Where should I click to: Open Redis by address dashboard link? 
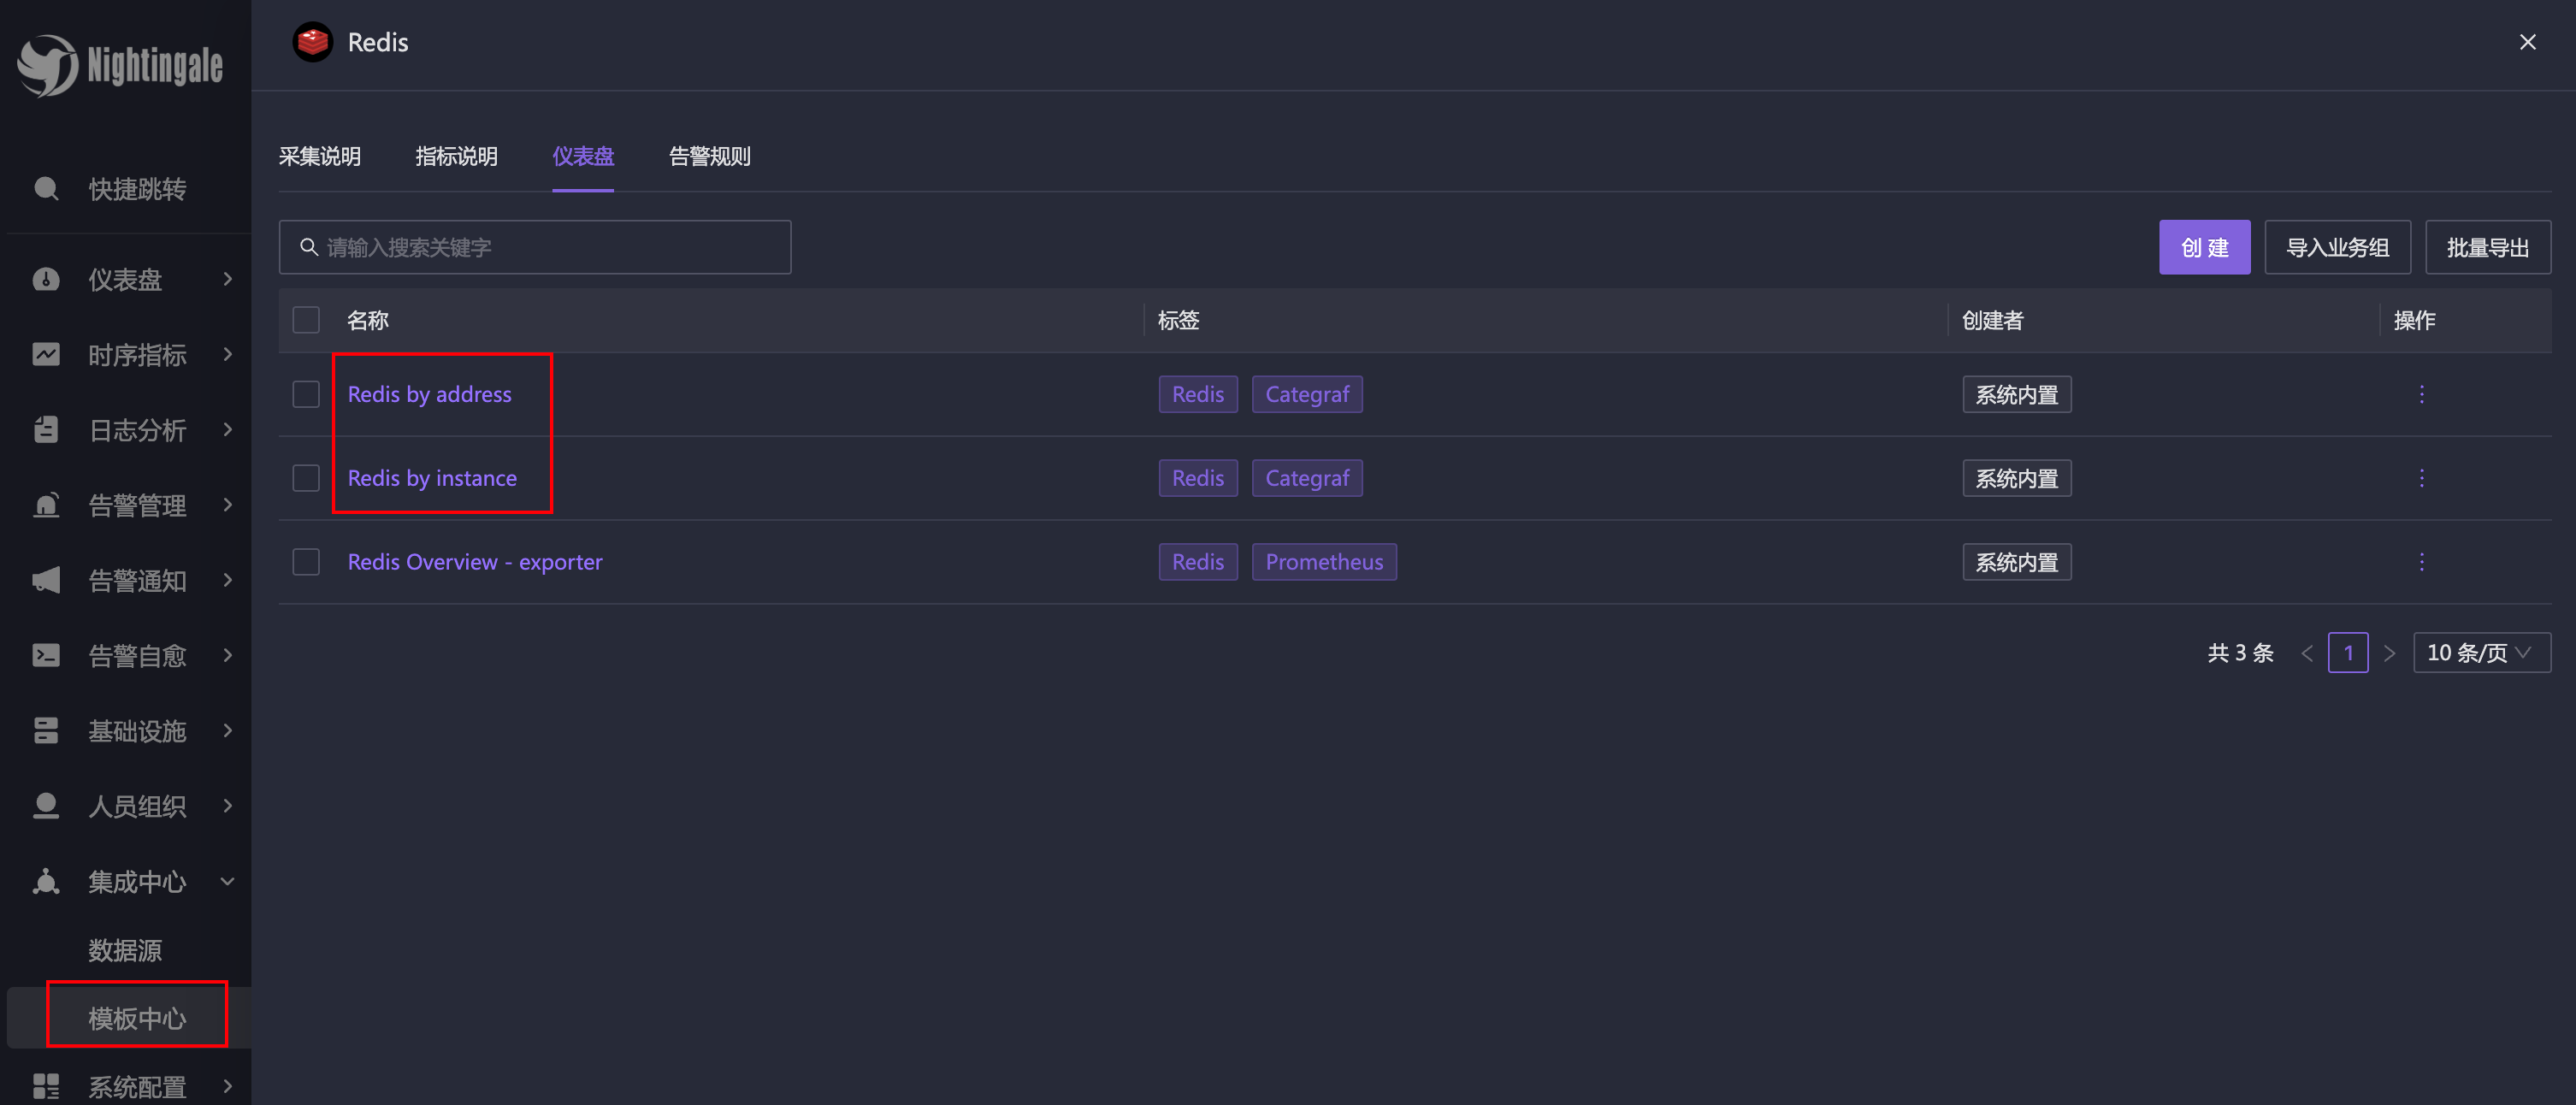428,394
